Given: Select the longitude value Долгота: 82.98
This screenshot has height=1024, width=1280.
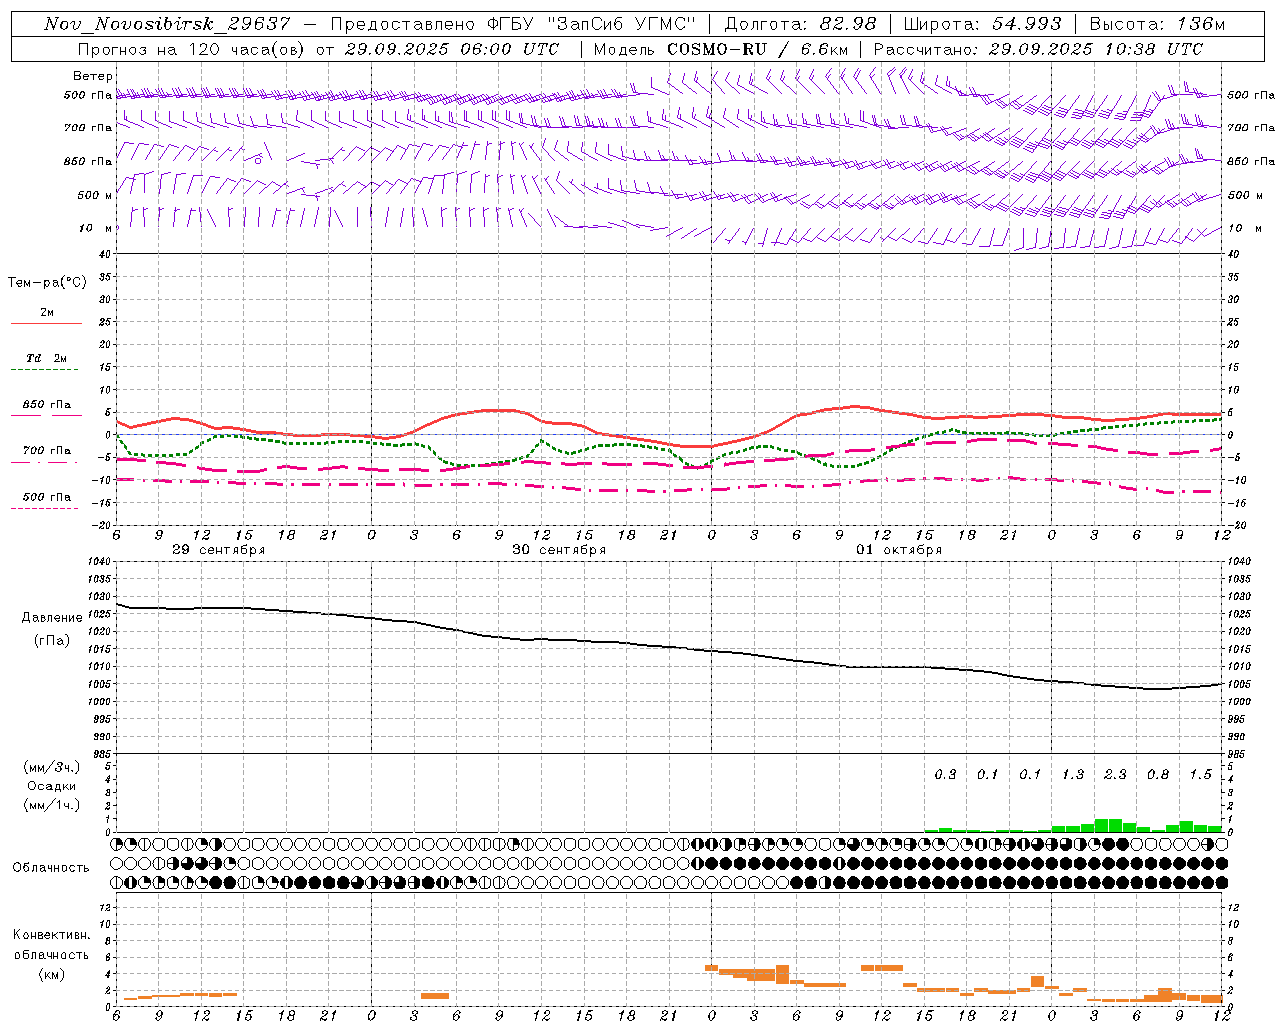Looking at the screenshot, I should coord(800,24).
